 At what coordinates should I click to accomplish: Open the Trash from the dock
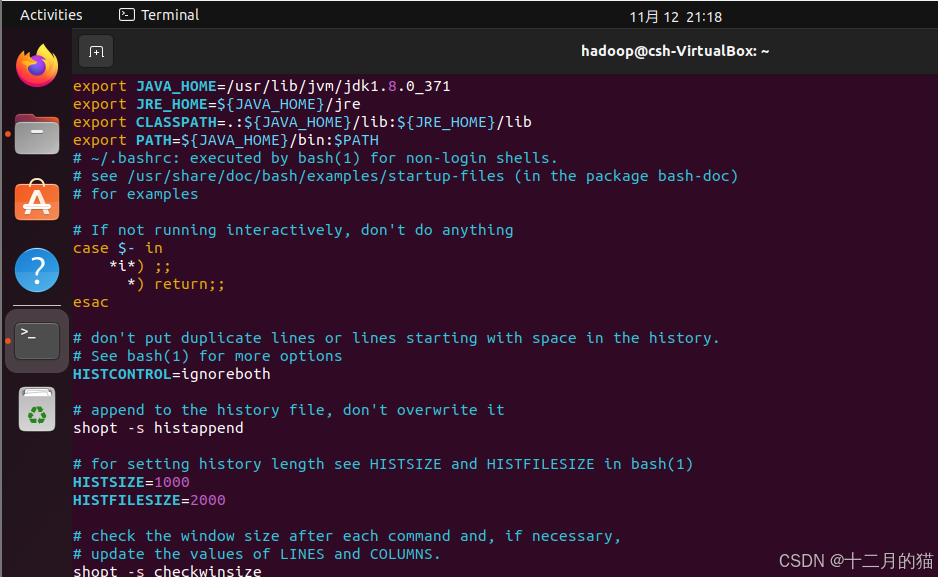coord(37,410)
